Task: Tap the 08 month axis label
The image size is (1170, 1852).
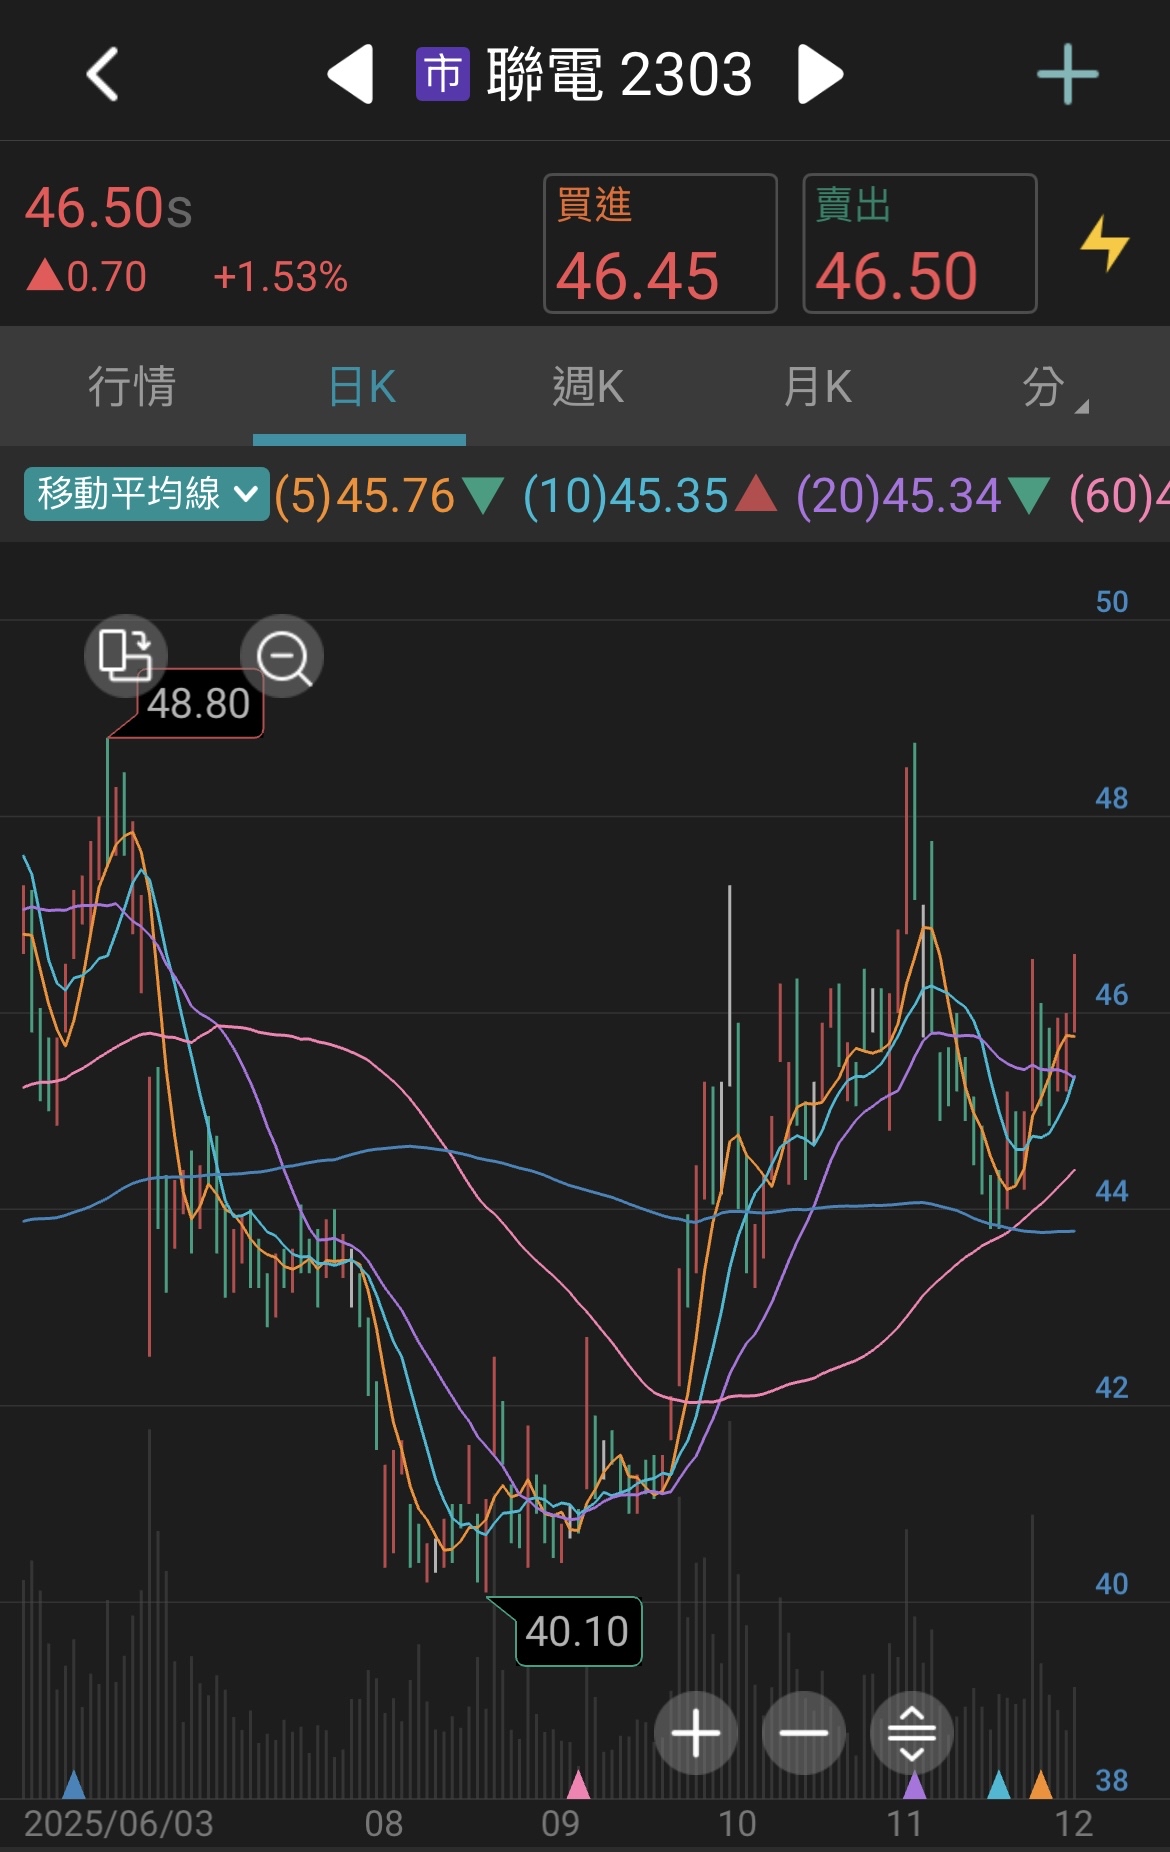Action: (384, 1824)
